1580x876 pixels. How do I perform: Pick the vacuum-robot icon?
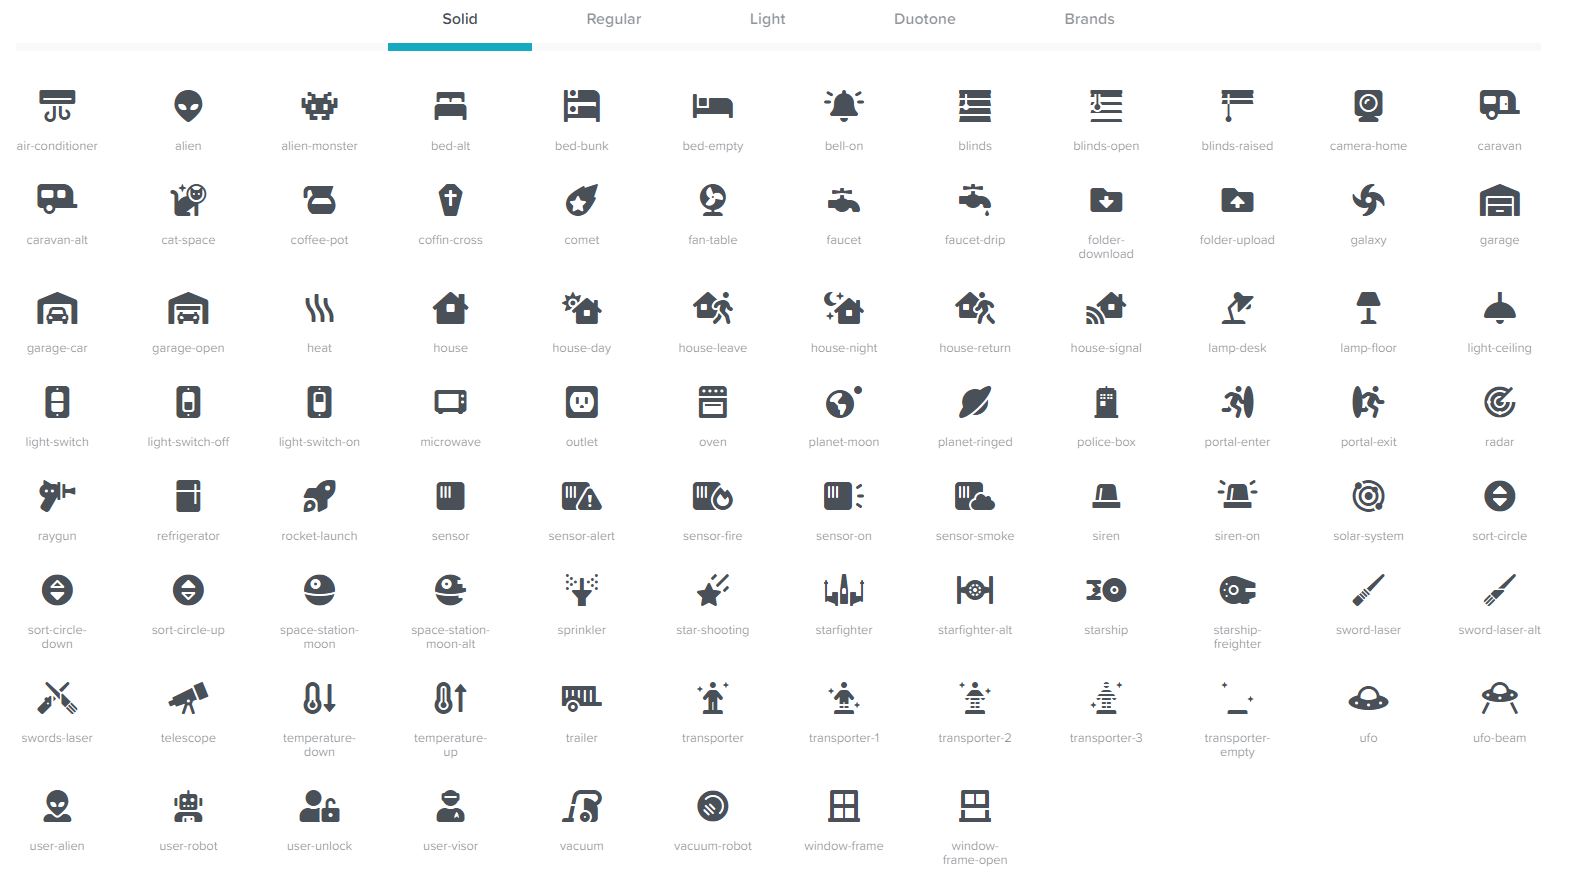pos(713,806)
